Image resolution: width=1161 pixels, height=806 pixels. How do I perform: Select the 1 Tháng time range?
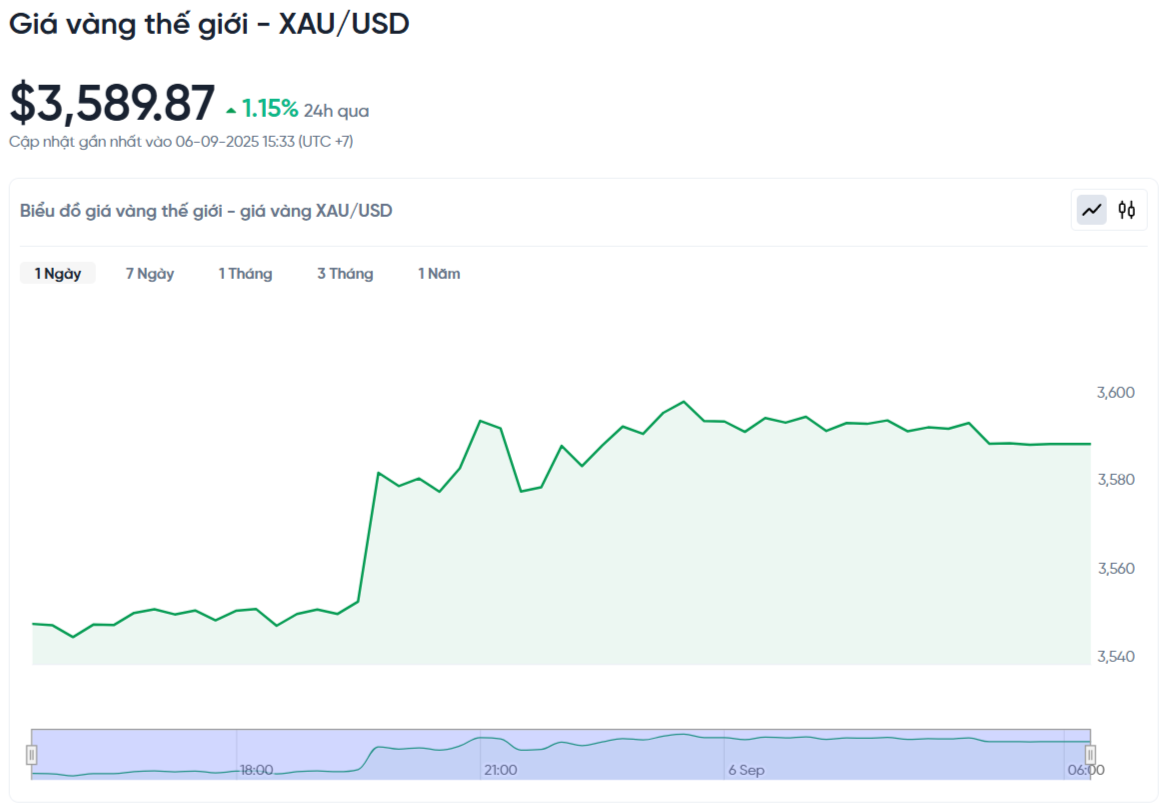point(245,273)
